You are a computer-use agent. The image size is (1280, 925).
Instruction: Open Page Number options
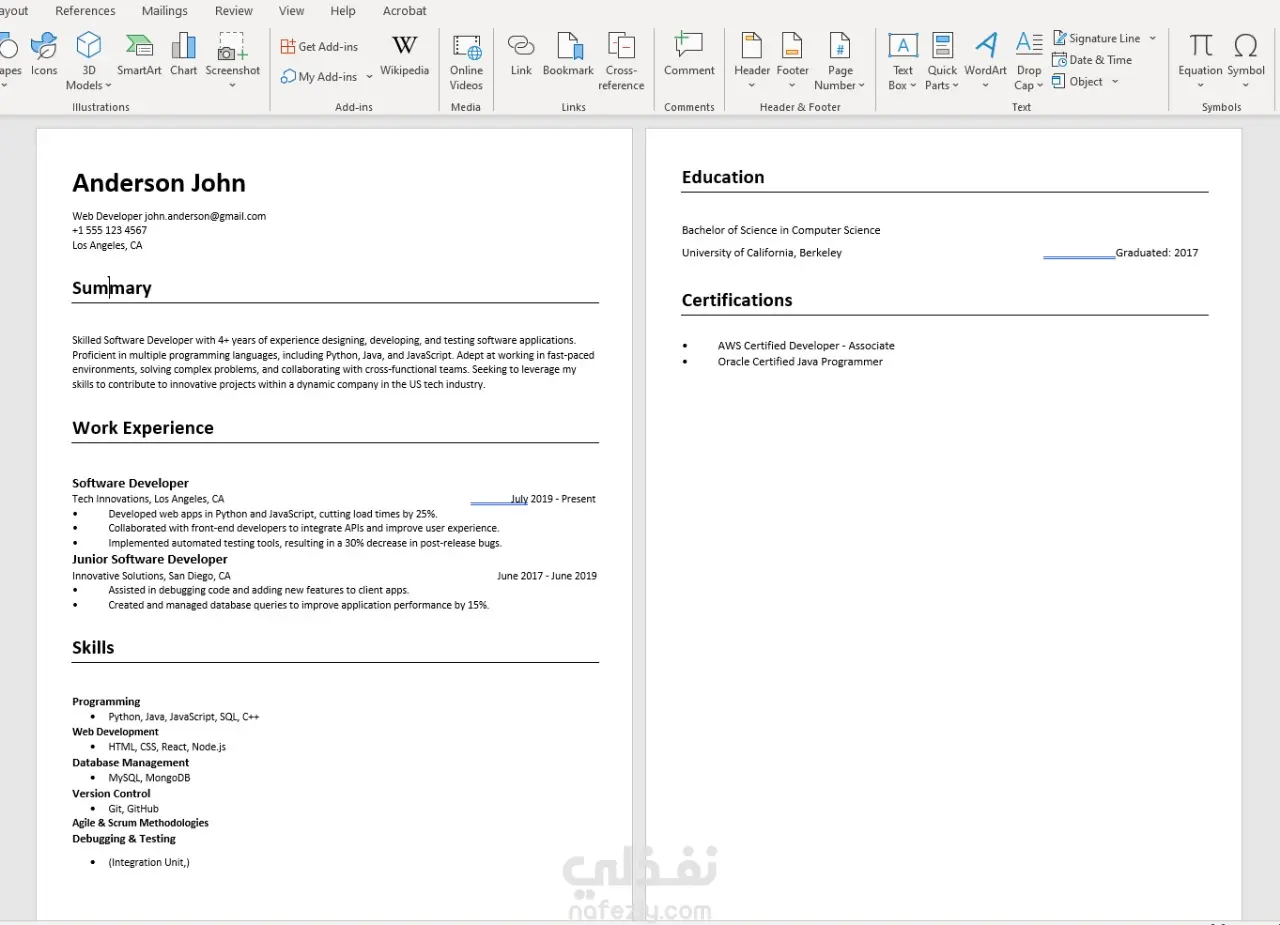840,62
